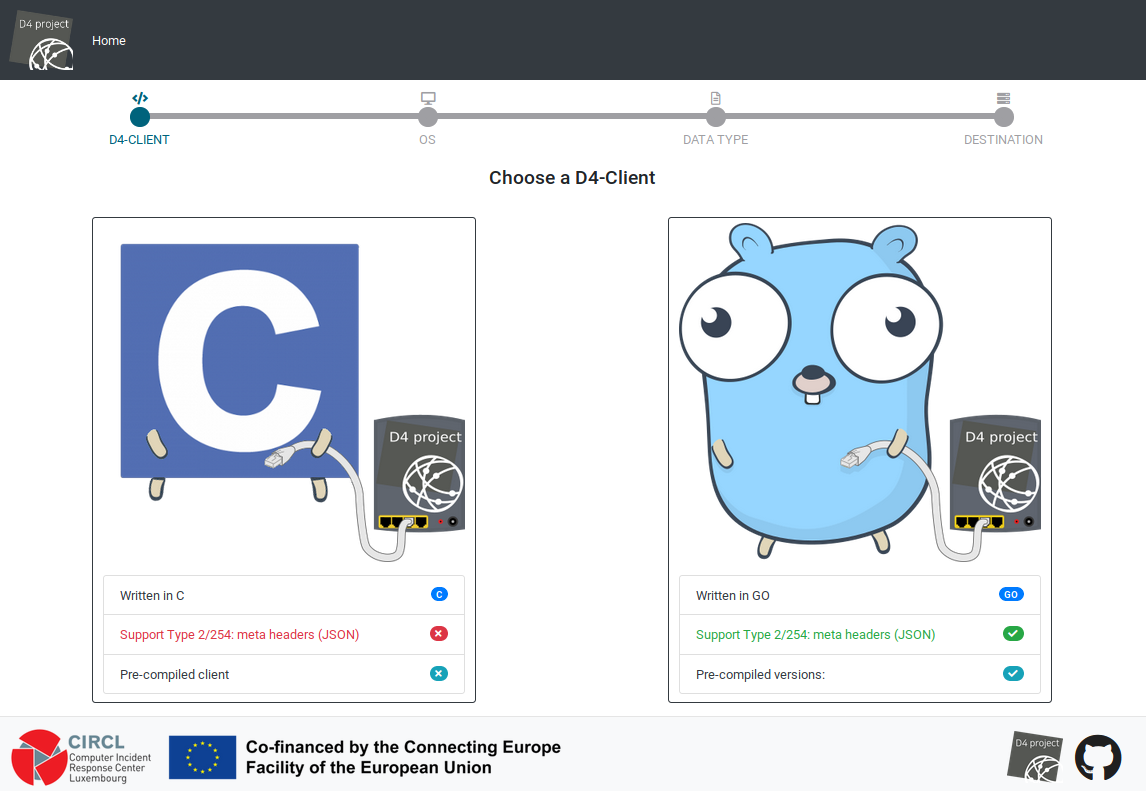1146x791 pixels.
Task: Click the D4 project box in Go card
Action: point(995,474)
